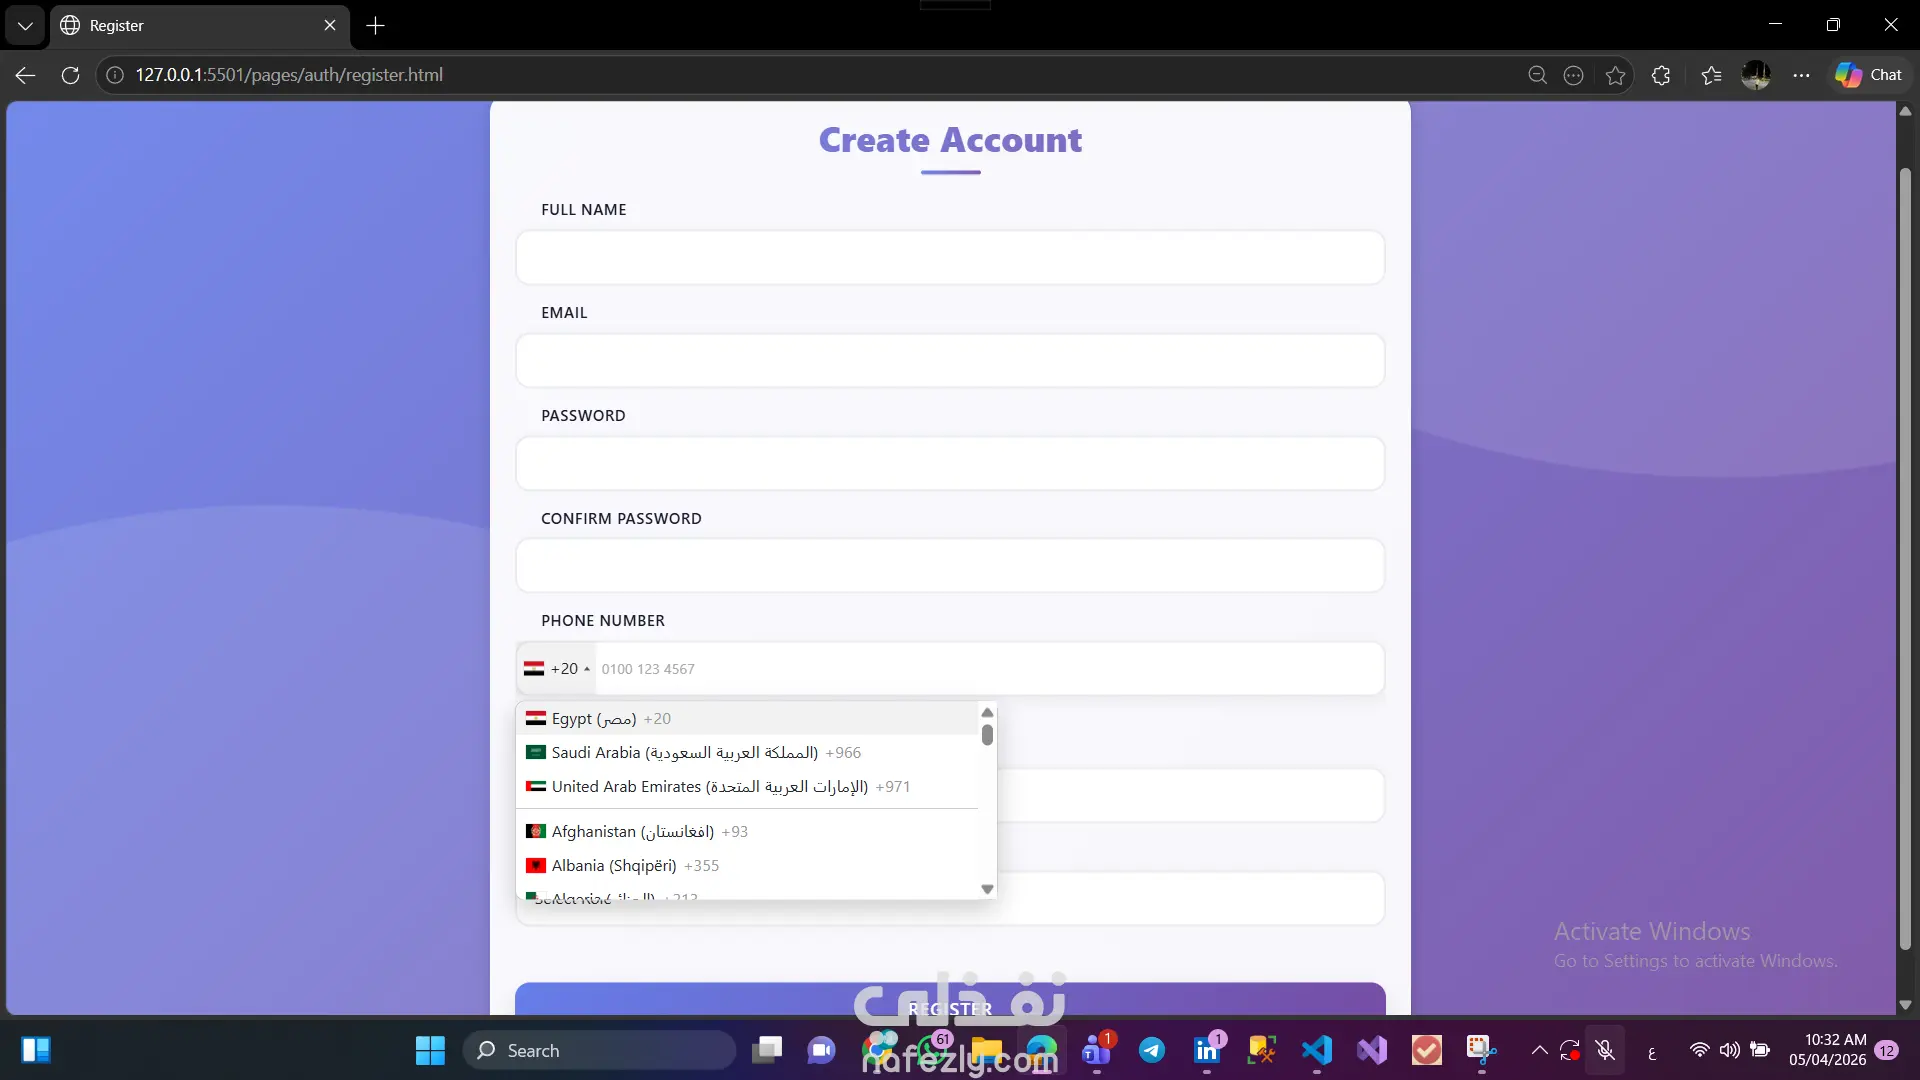Choose Saudi Arabia +966 from list
Image resolution: width=1920 pixels, height=1080 pixels.
pyautogui.click(x=747, y=753)
